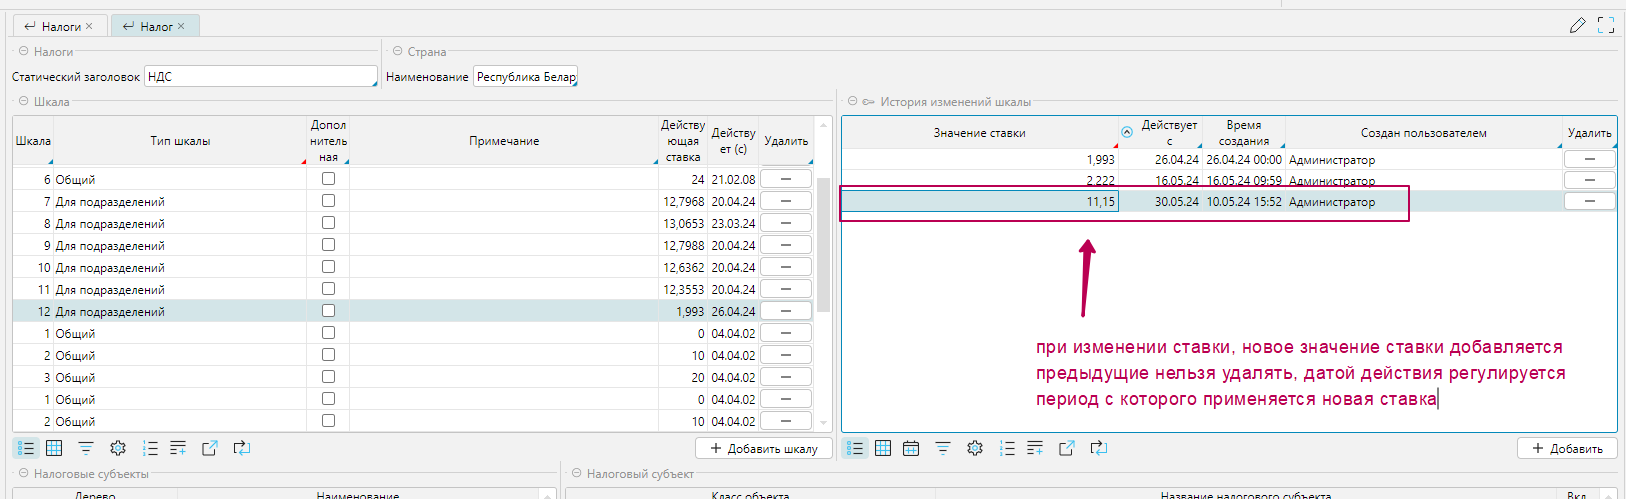Close the Налог tab
Image resolution: width=1626 pixels, height=499 pixels.
[181, 27]
